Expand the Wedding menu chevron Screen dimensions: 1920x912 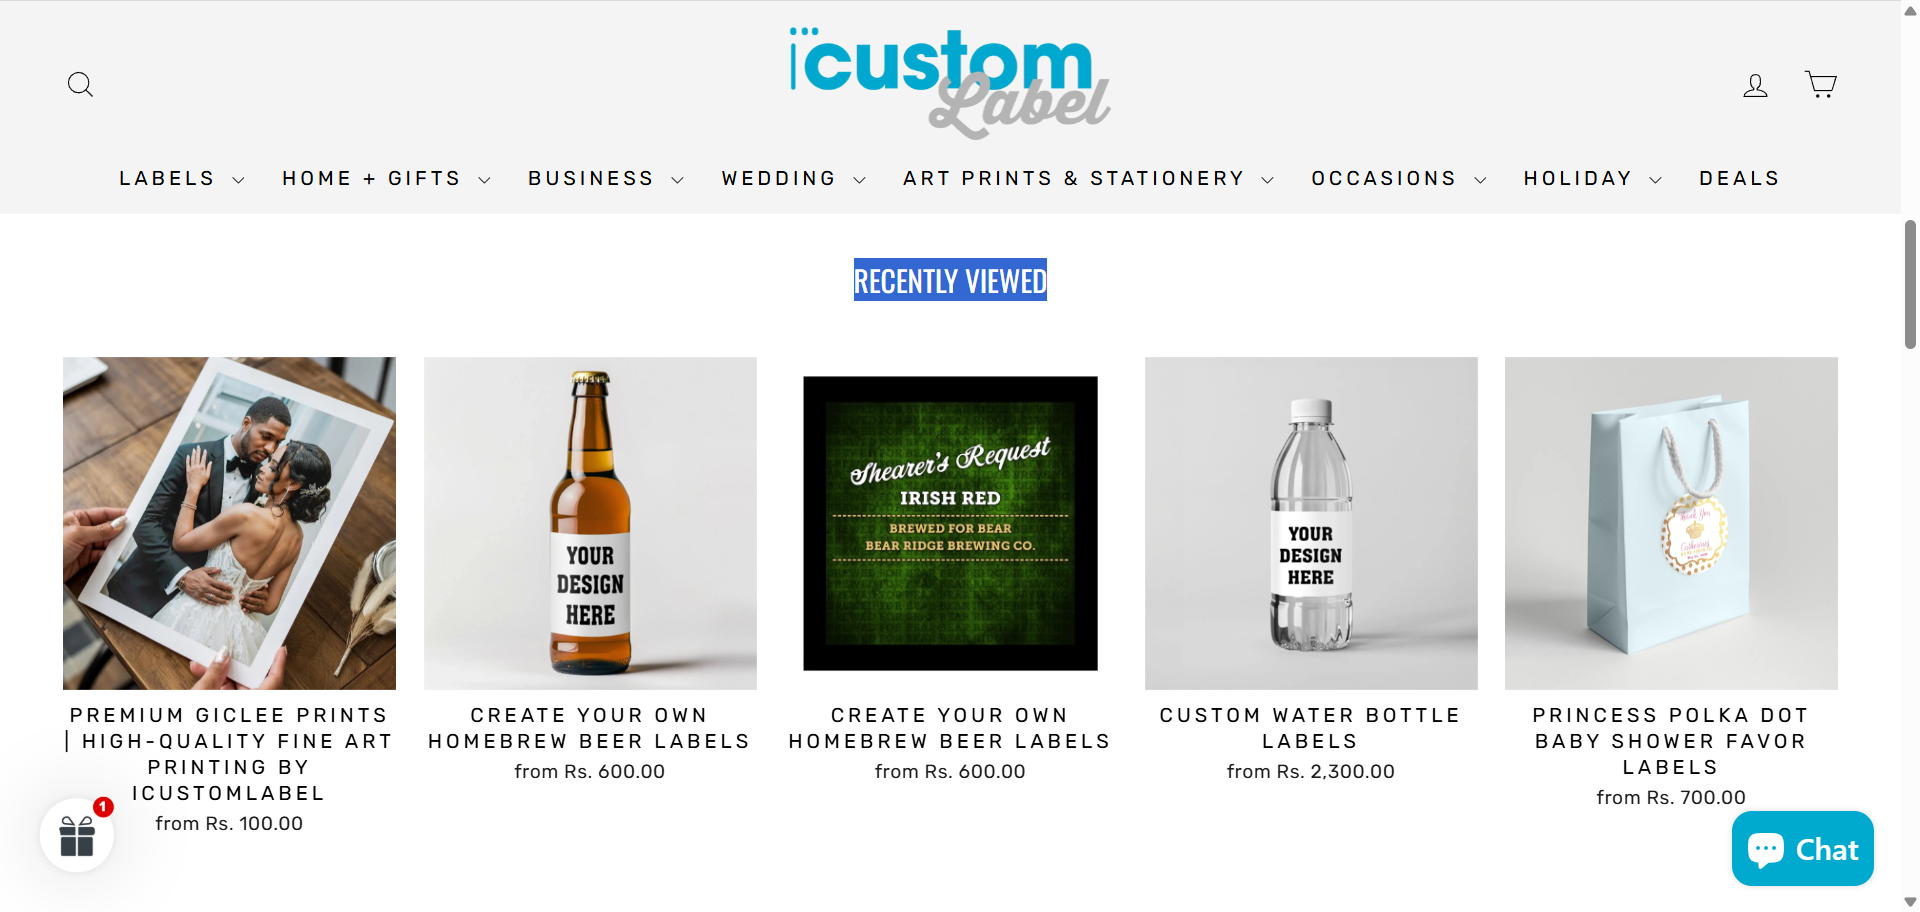[859, 180]
